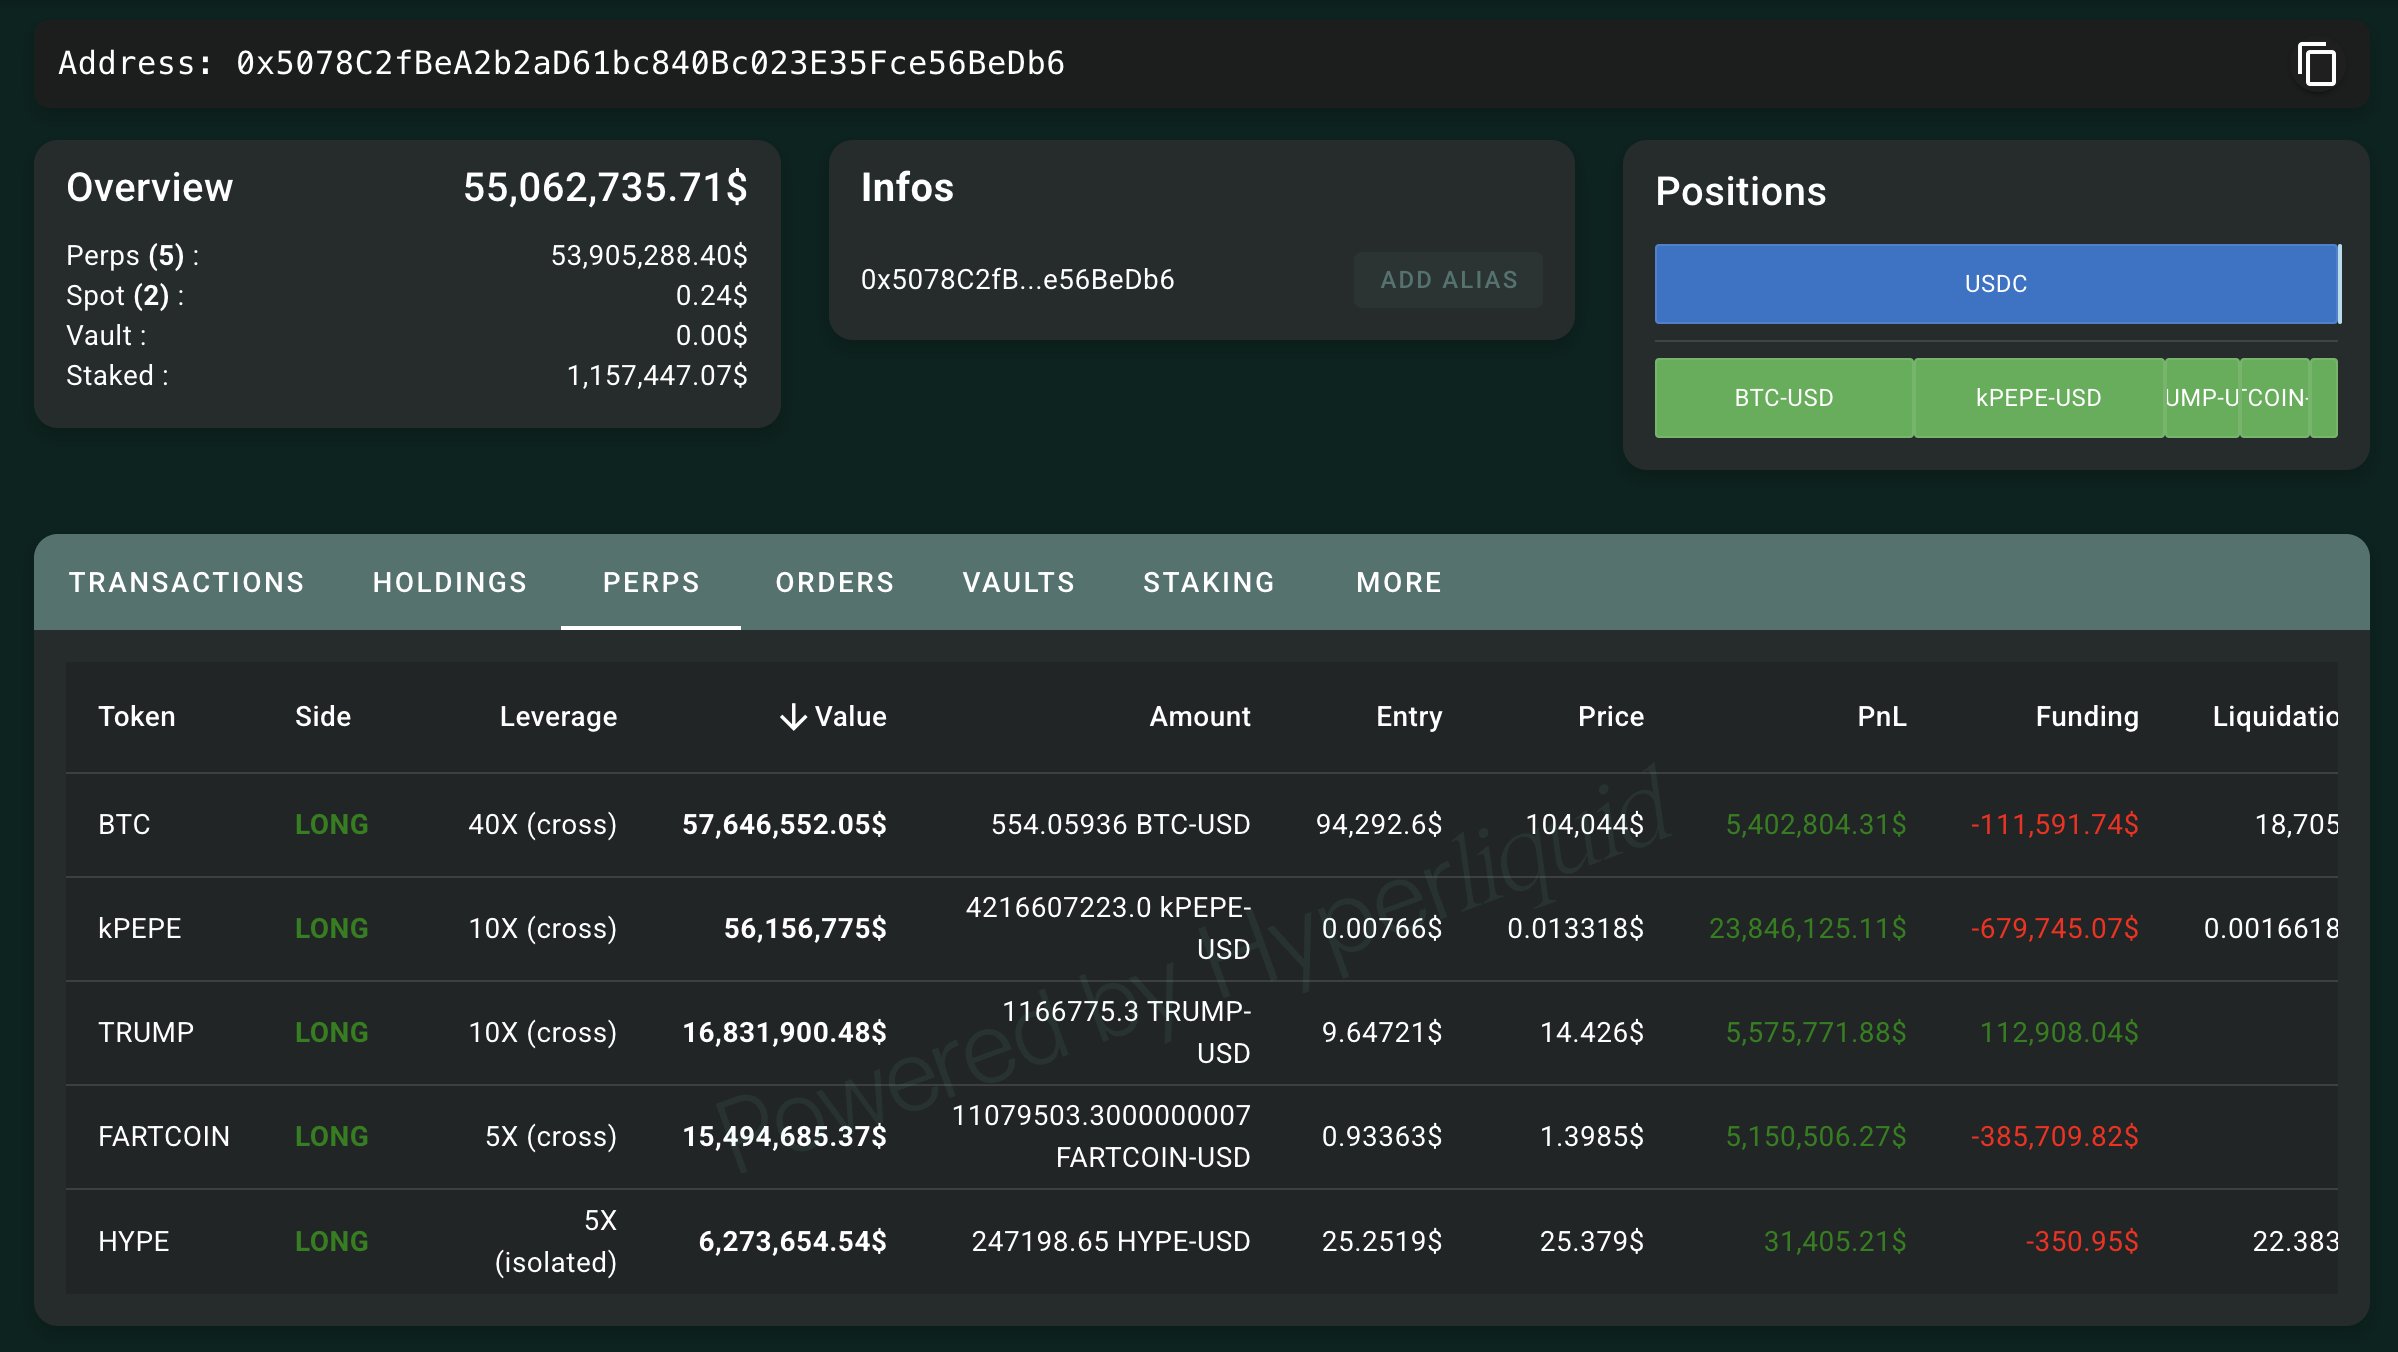The width and height of the screenshot is (2398, 1352).
Task: Click the TRUMP token cell
Action: [146, 1033]
